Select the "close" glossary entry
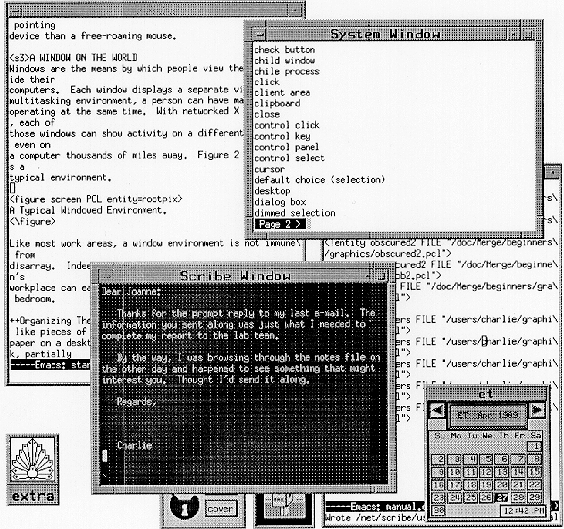Viewport: 564px width, 529px height. tap(267, 114)
